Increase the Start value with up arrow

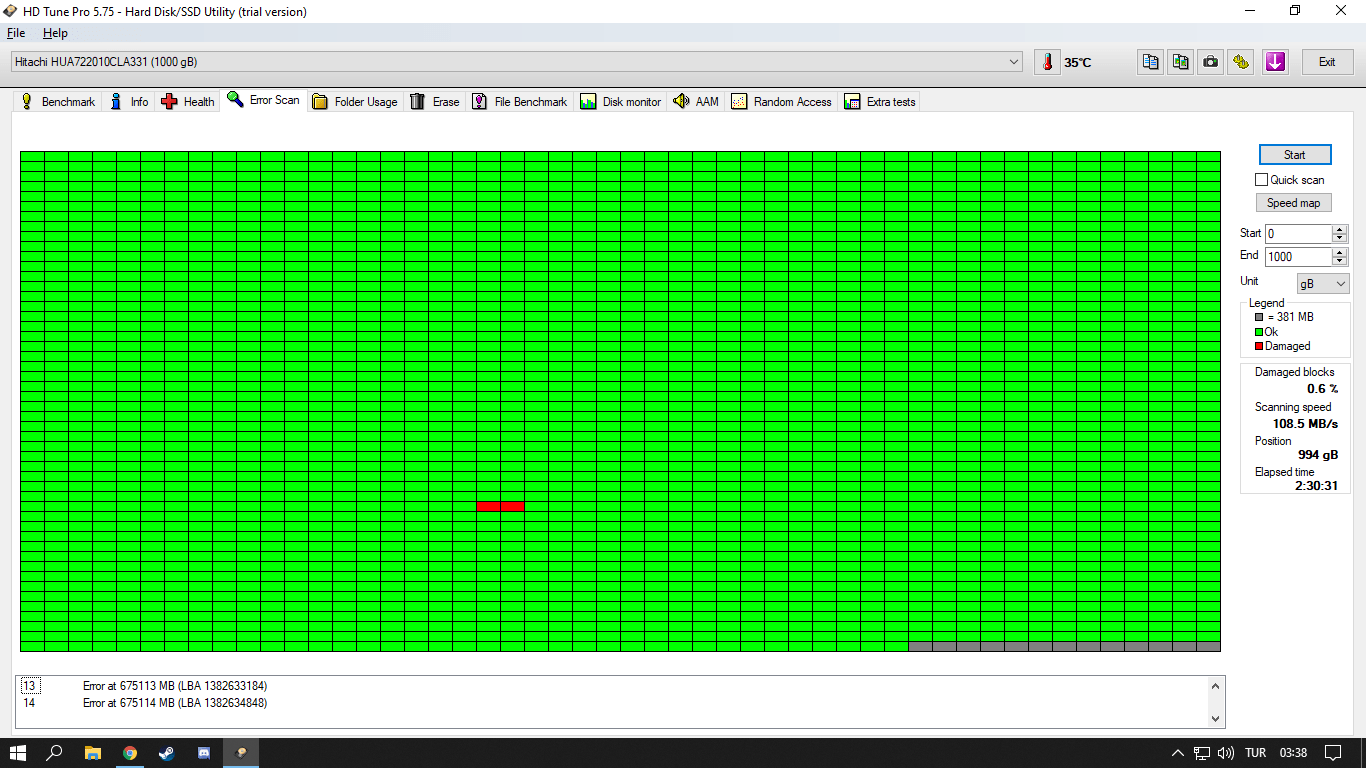coord(1340,229)
